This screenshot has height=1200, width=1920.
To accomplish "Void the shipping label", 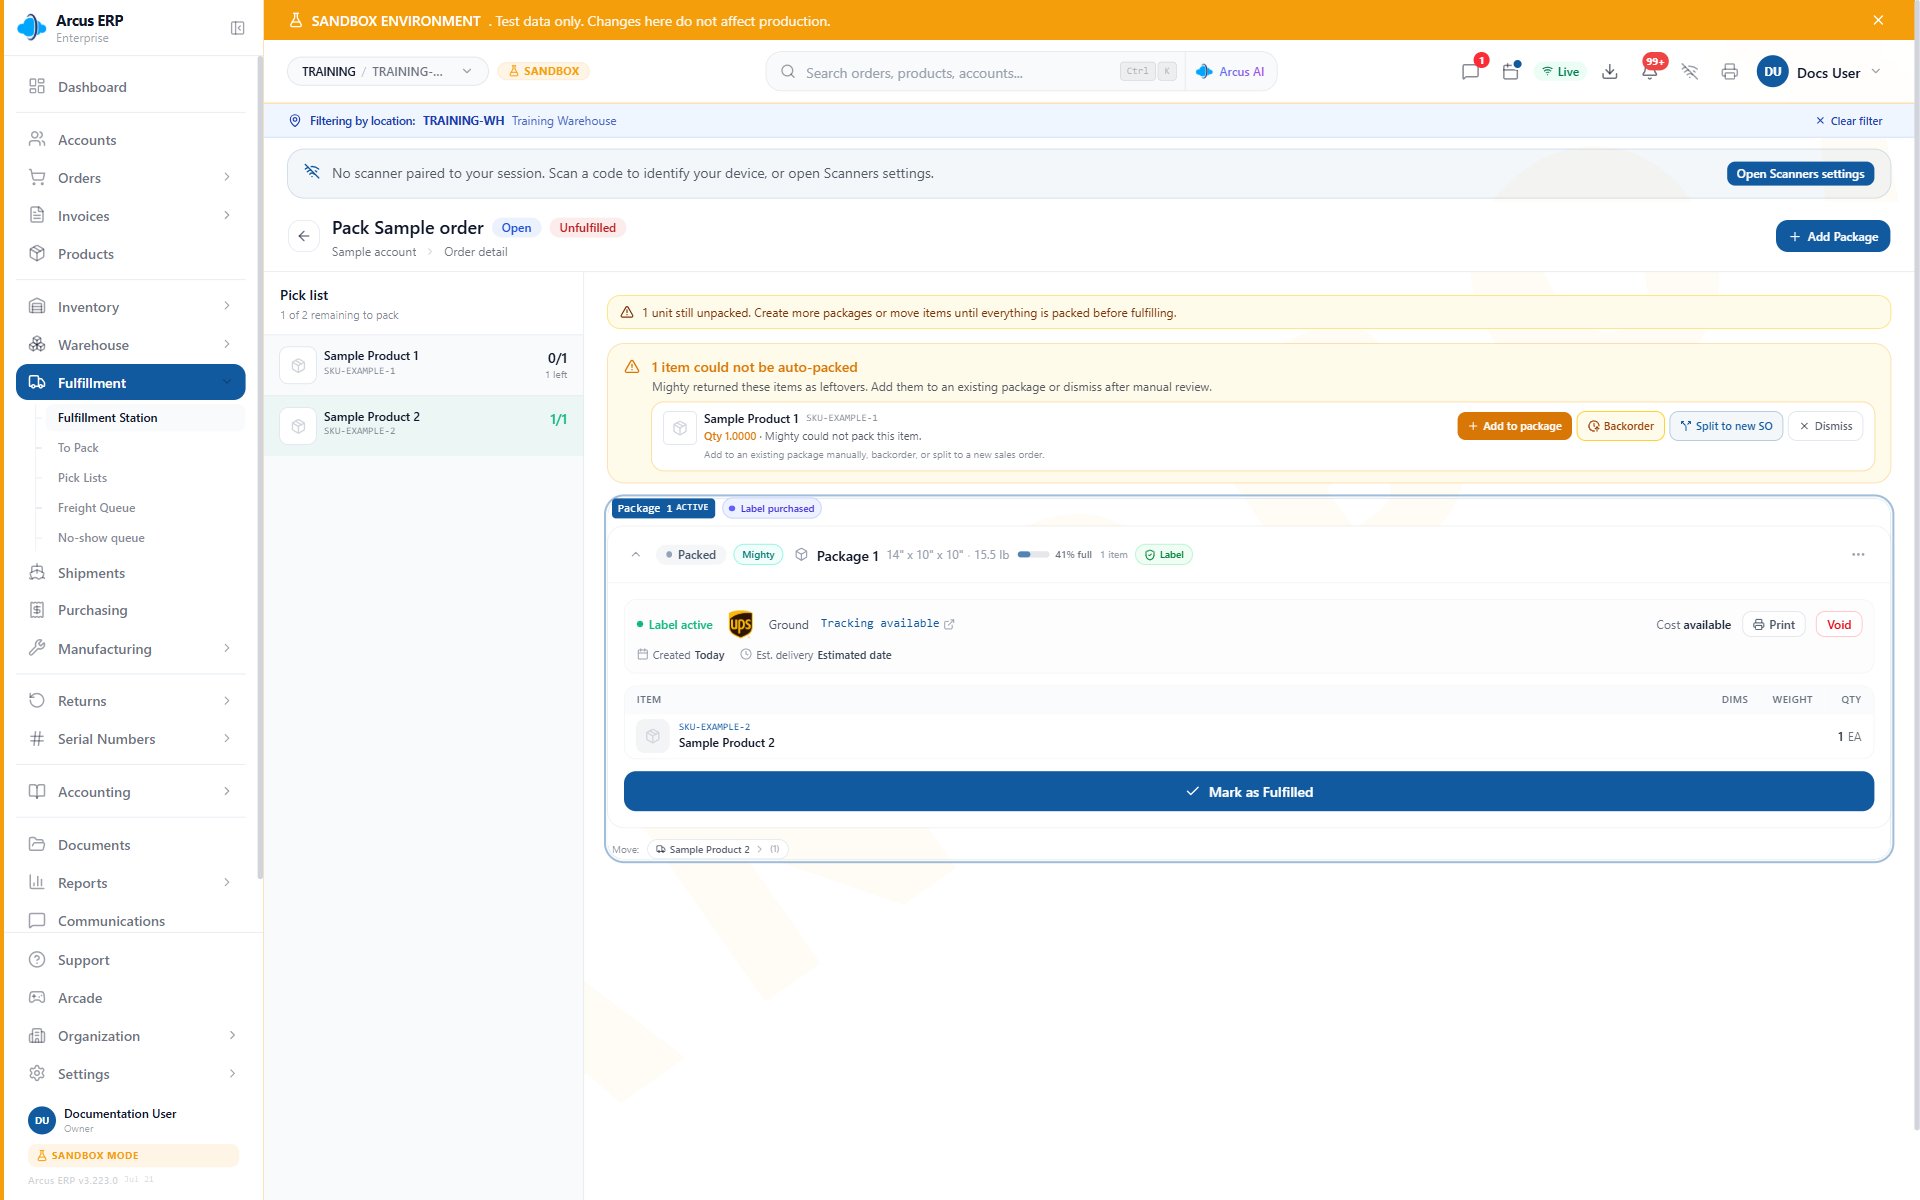I will (1838, 625).
